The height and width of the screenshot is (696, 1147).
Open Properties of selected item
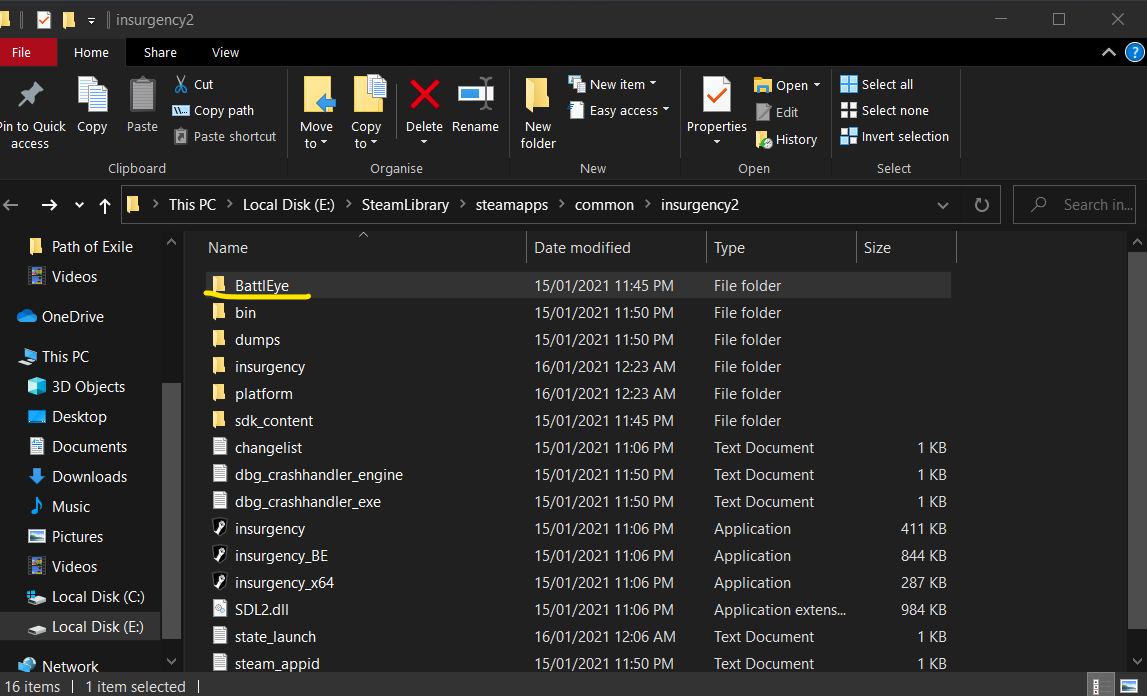pyautogui.click(x=717, y=110)
